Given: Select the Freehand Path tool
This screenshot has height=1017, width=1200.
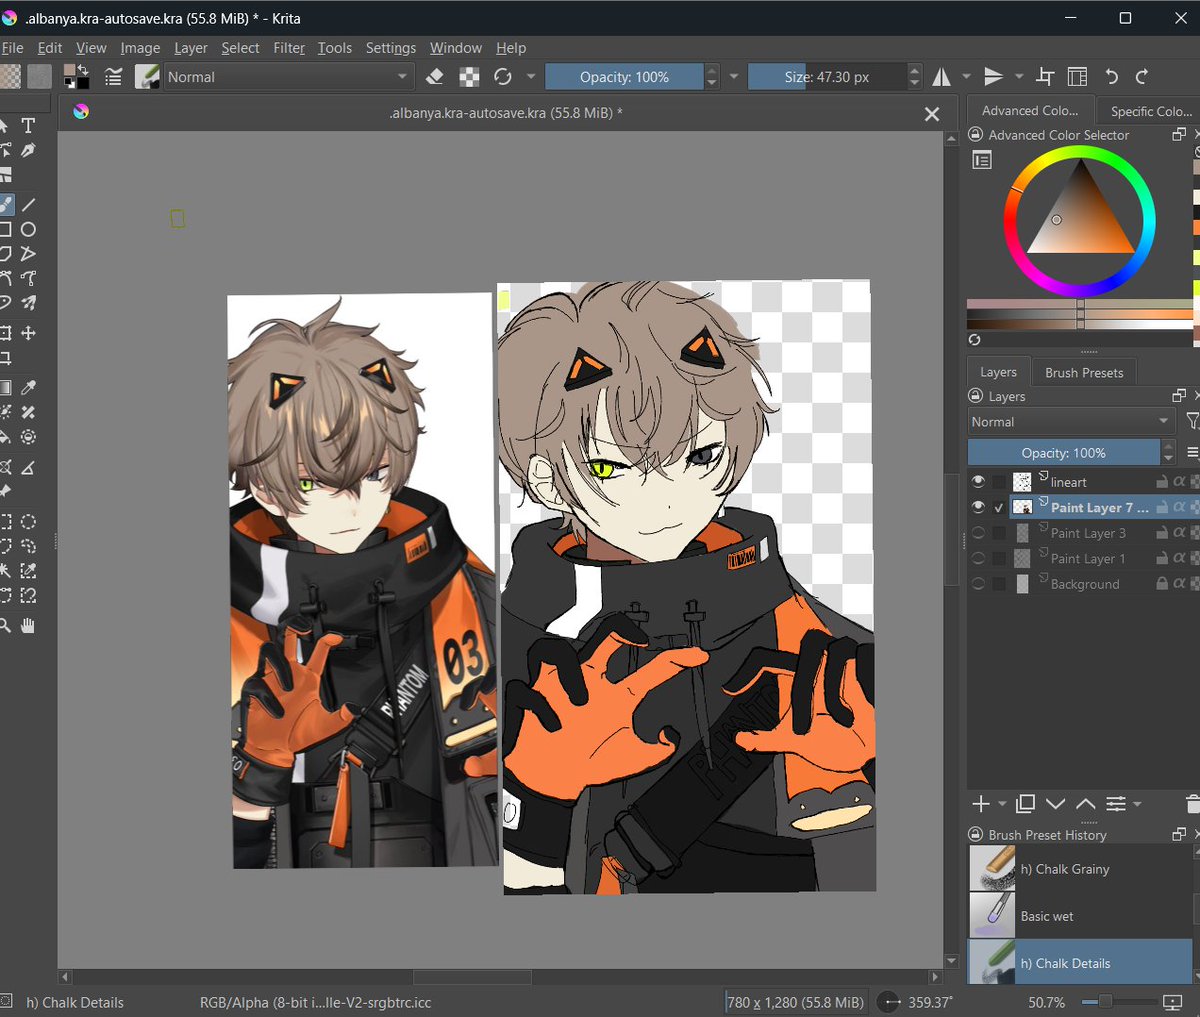Looking at the screenshot, I should click(28, 278).
